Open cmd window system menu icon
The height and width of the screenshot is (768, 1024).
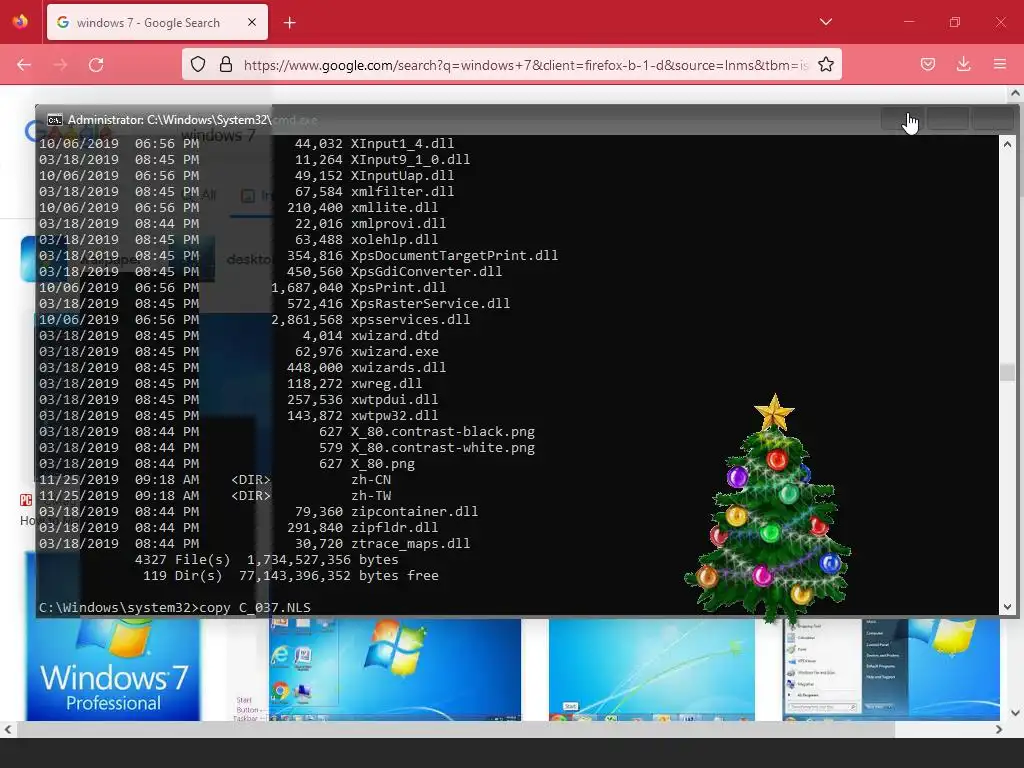(55, 120)
